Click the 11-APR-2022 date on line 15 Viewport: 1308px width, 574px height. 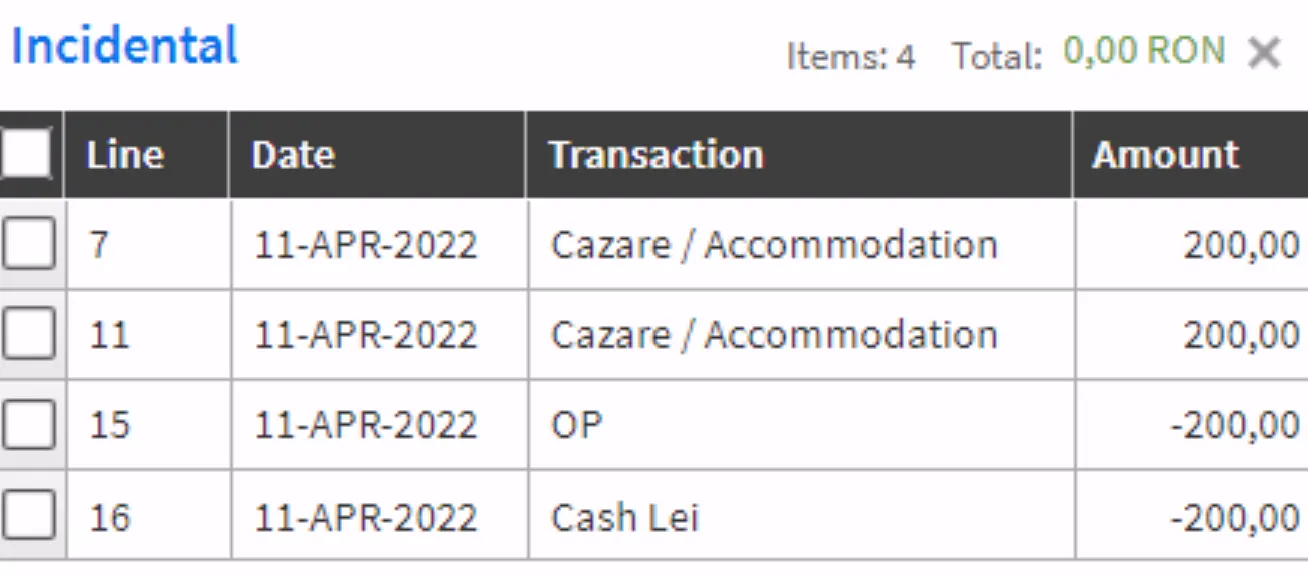click(366, 426)
